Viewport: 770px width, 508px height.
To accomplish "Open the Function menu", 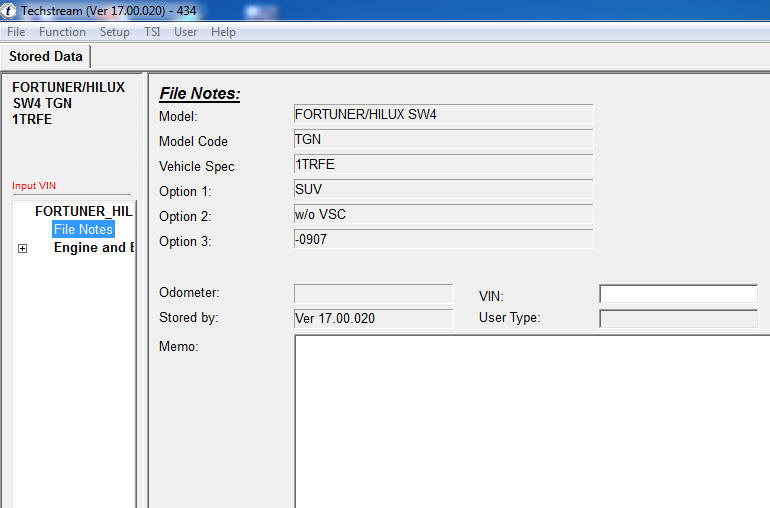I will click(62, 32).
